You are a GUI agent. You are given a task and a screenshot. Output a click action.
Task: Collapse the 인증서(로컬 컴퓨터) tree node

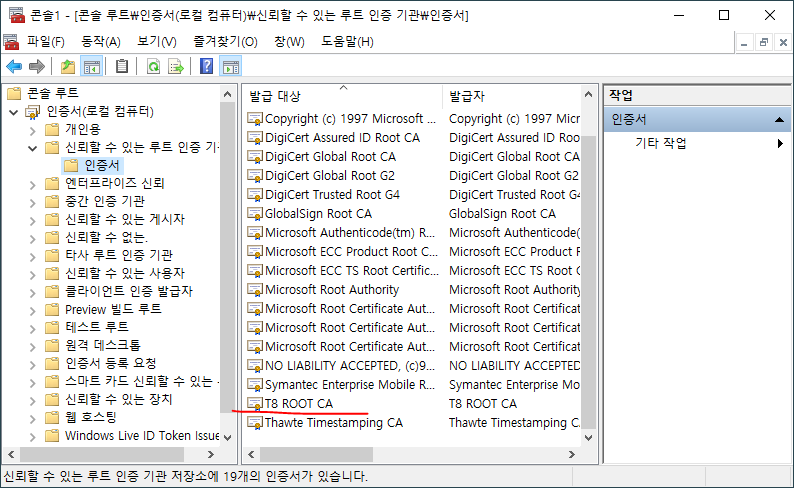click(14, 112)
